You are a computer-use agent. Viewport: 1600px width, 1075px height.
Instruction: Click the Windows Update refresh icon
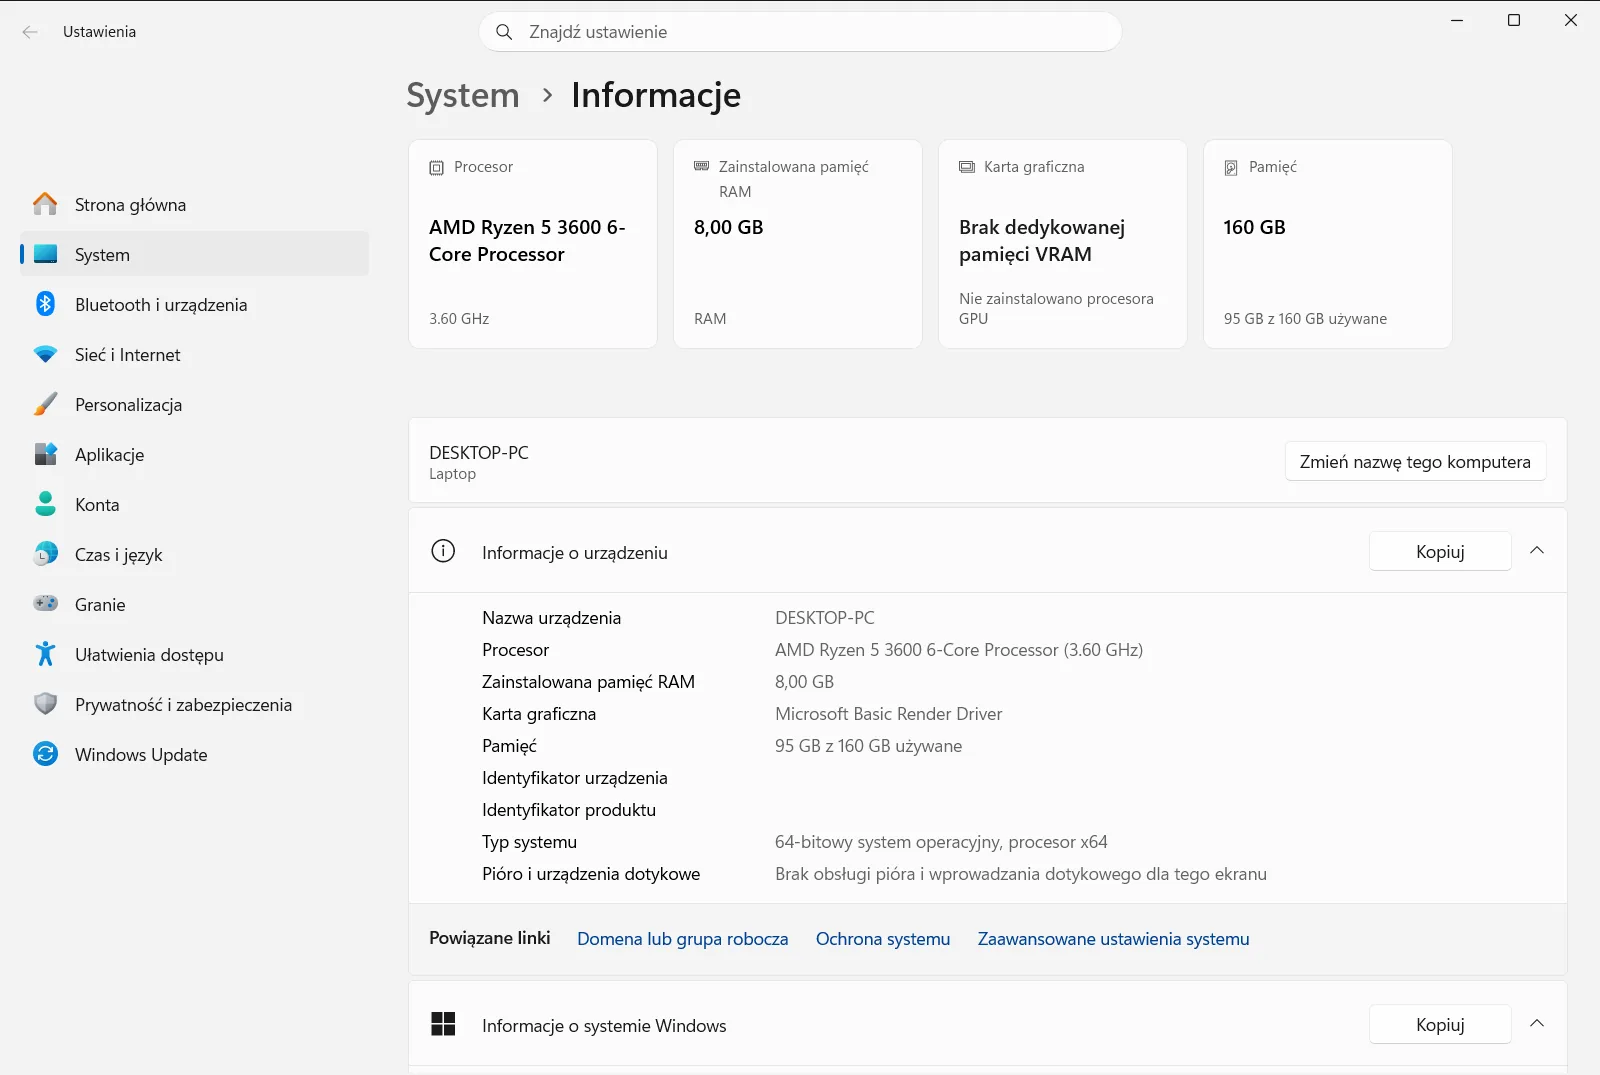[45, 754]
